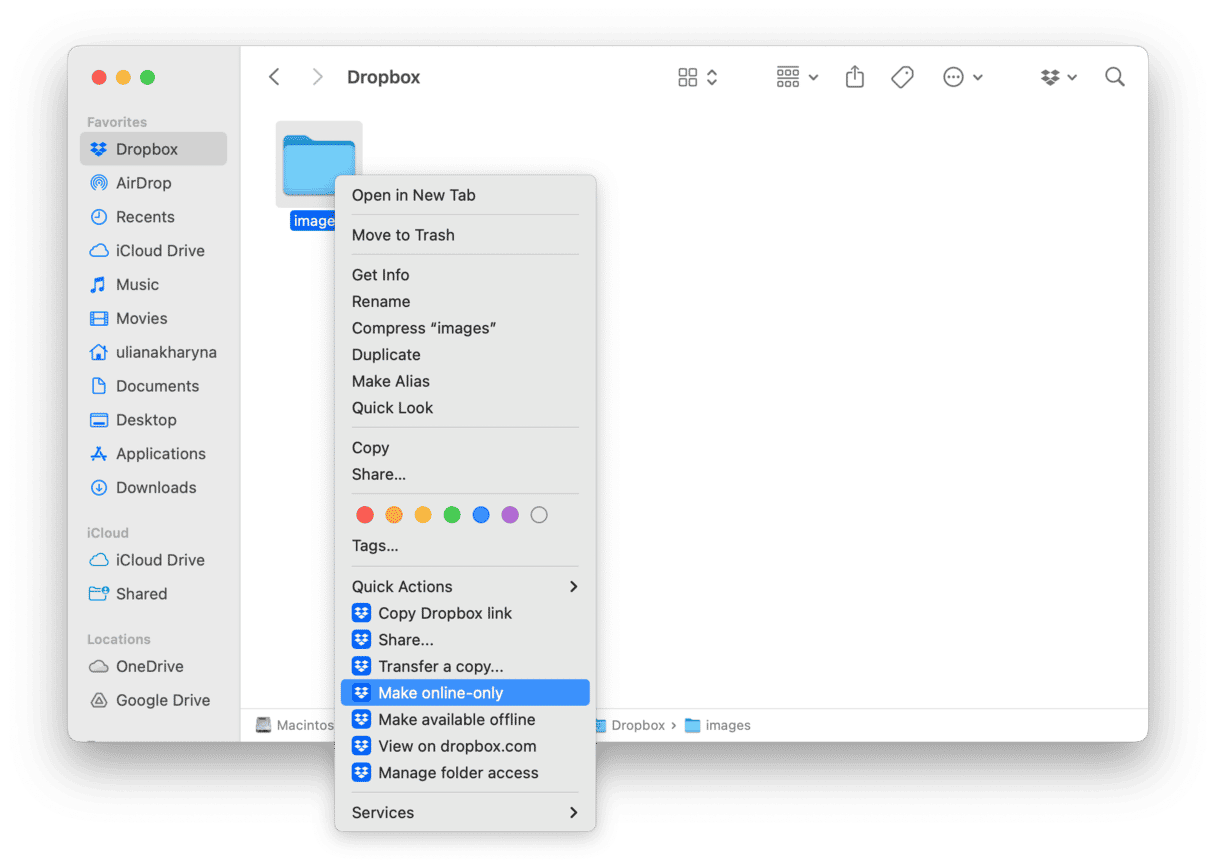
Task: Click images in the path bar
Action: coord(718,725)
